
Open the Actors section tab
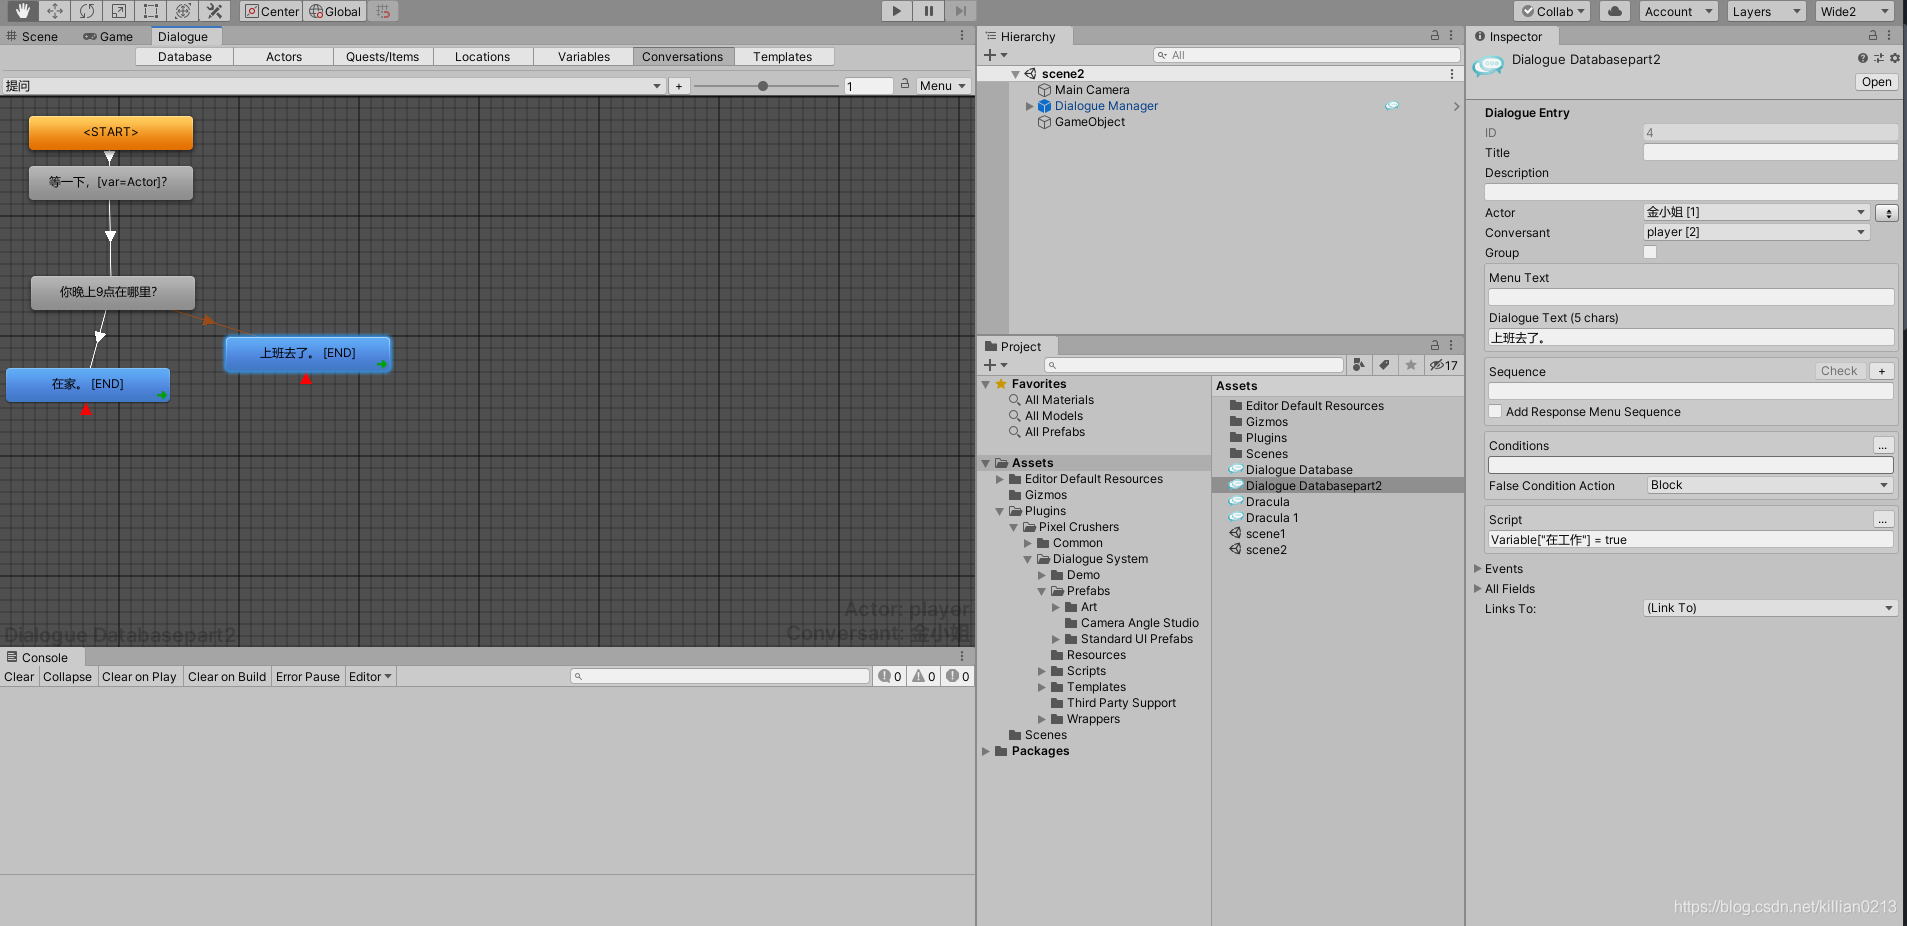284,57
